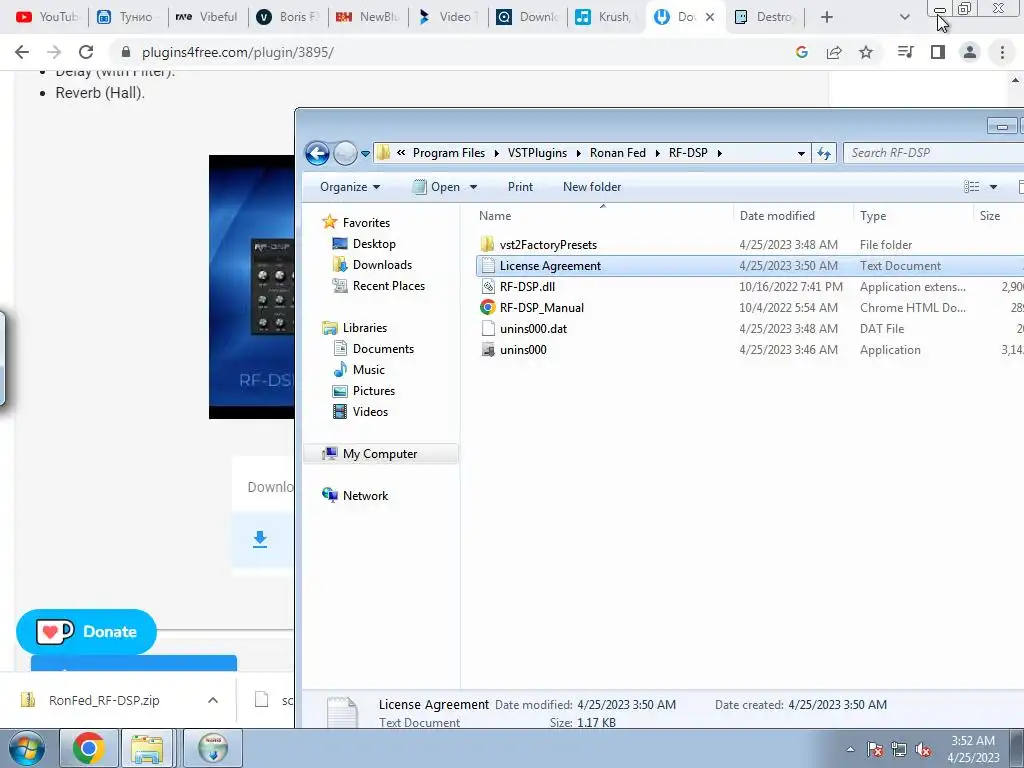Screen dimensions: 1024x768
Task: Switch to YouTube tab
Action: tap(46, 17)
